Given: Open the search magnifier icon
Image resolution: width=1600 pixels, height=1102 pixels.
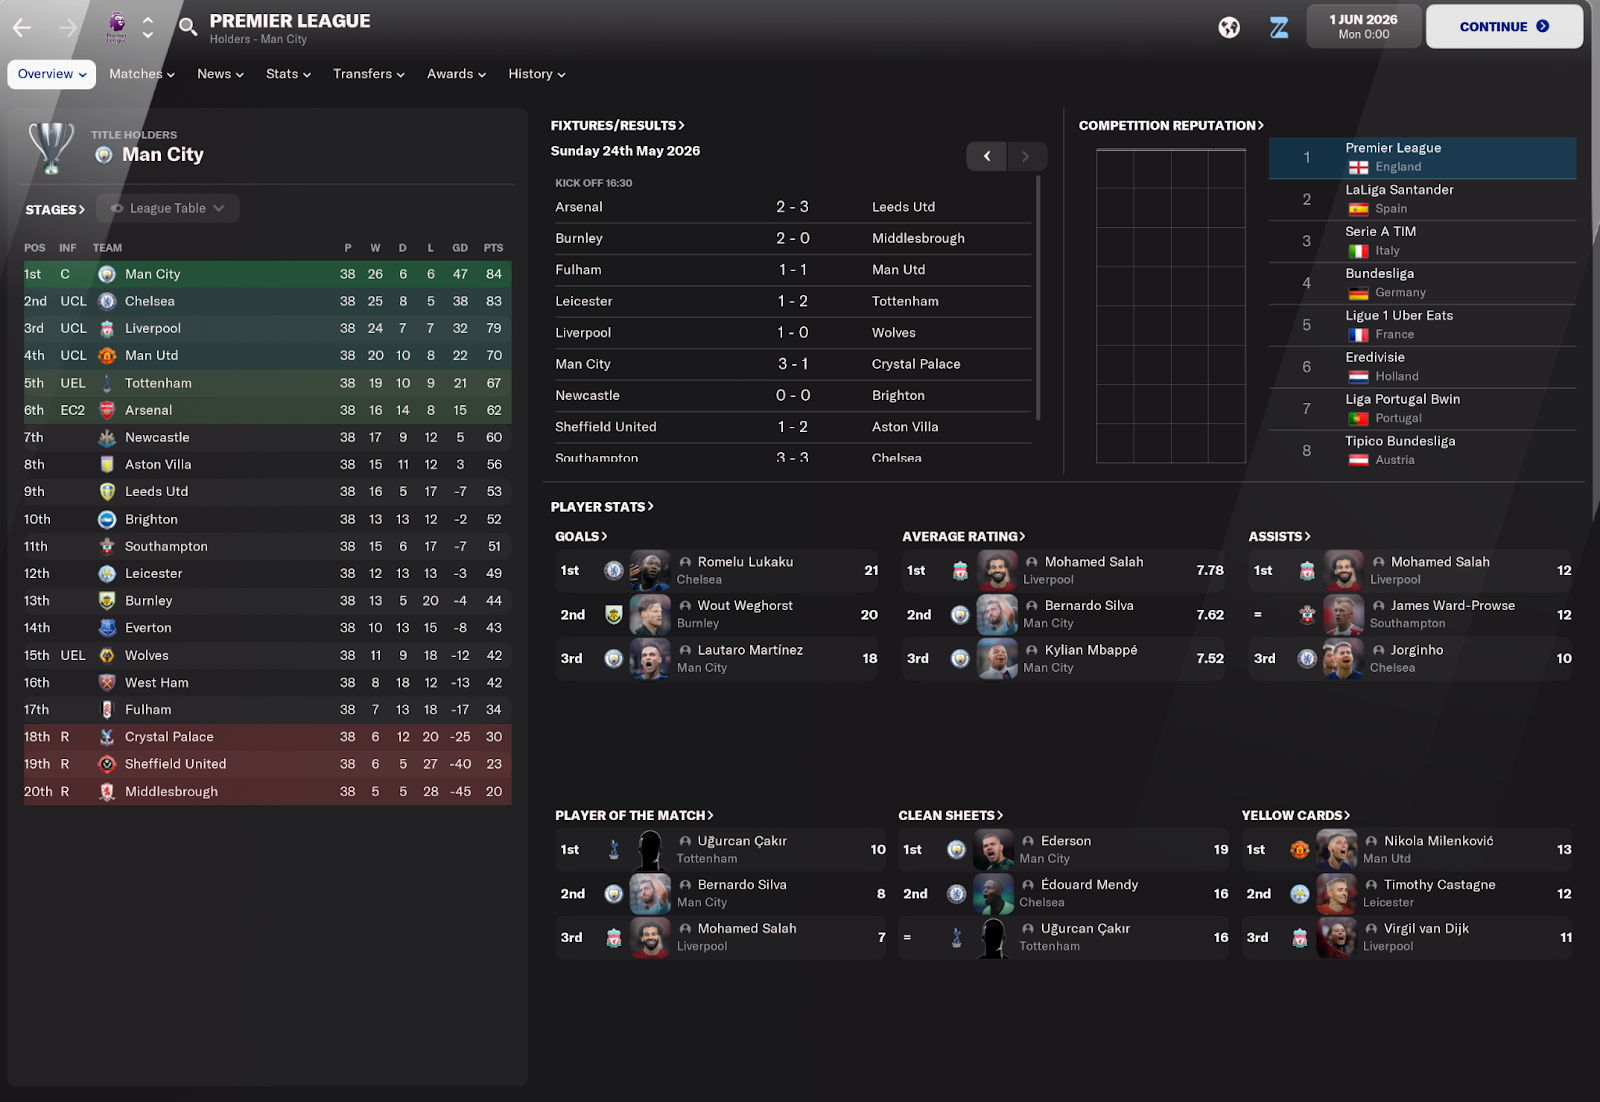Looking at the screenshot, I should (188, 27).
